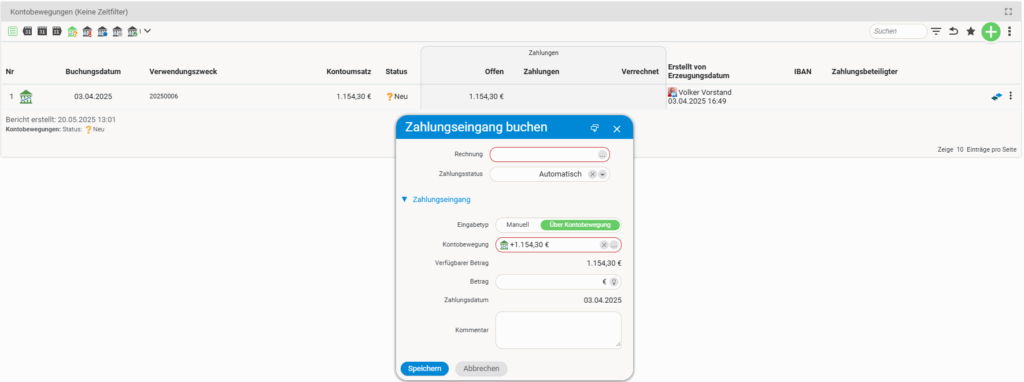
Task: Click the Nr column header
Action: point(10,72)
